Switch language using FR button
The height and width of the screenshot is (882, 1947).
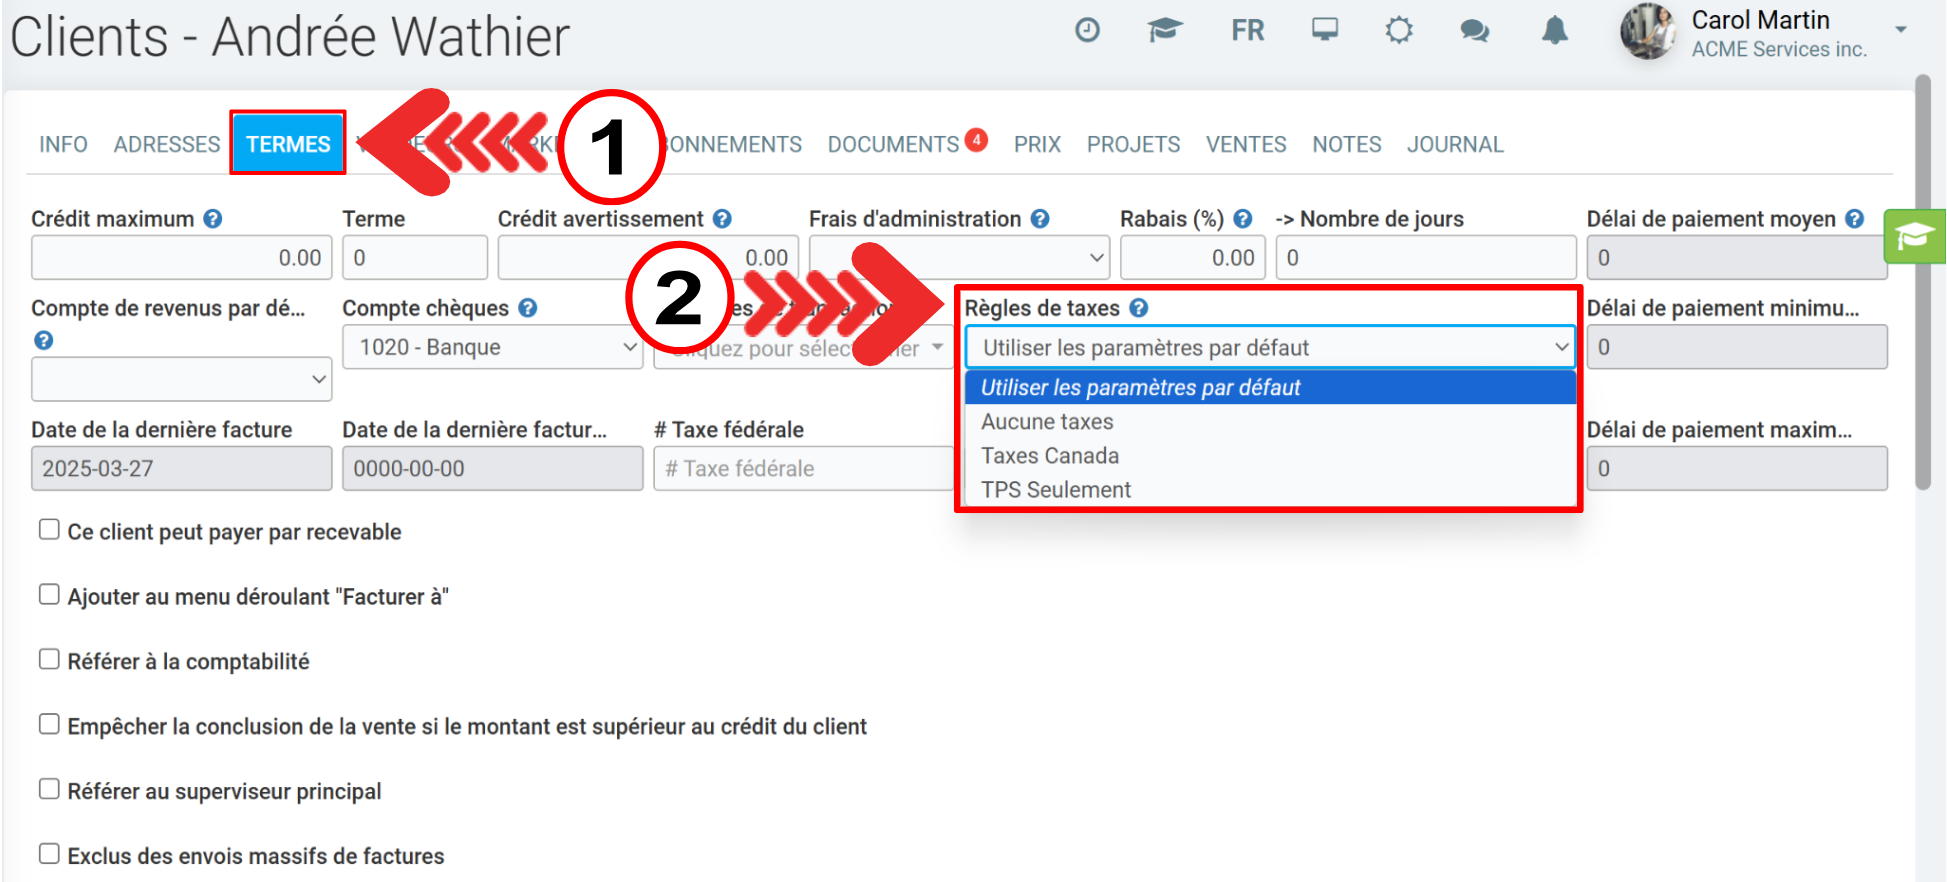[1247, 31]
